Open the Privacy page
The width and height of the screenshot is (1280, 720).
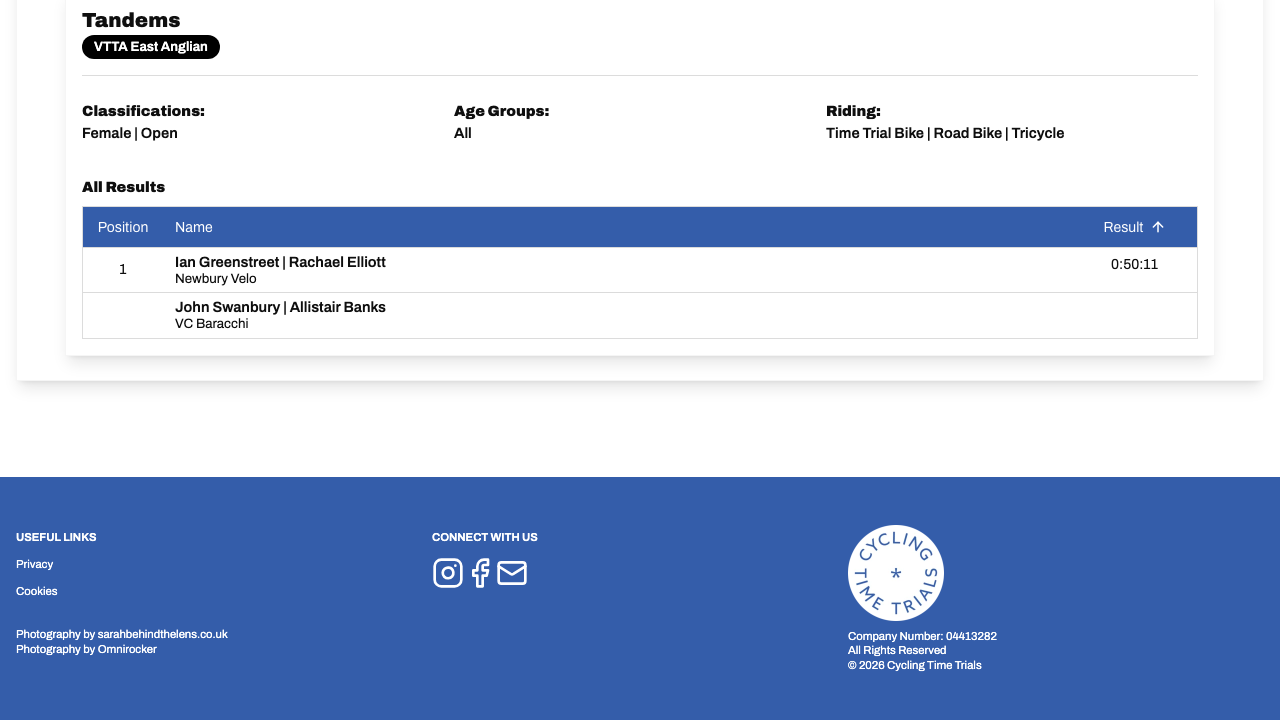[34, 563]
